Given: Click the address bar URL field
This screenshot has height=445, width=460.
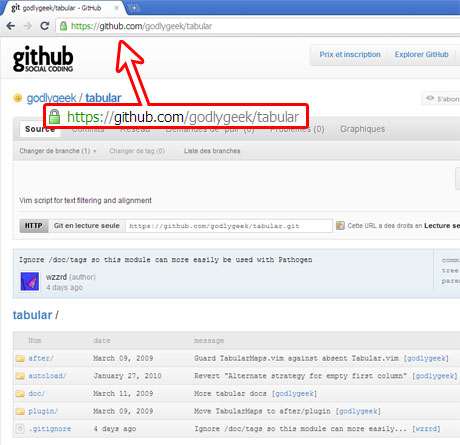Looking at the screenshot, I should click(258, 26).
